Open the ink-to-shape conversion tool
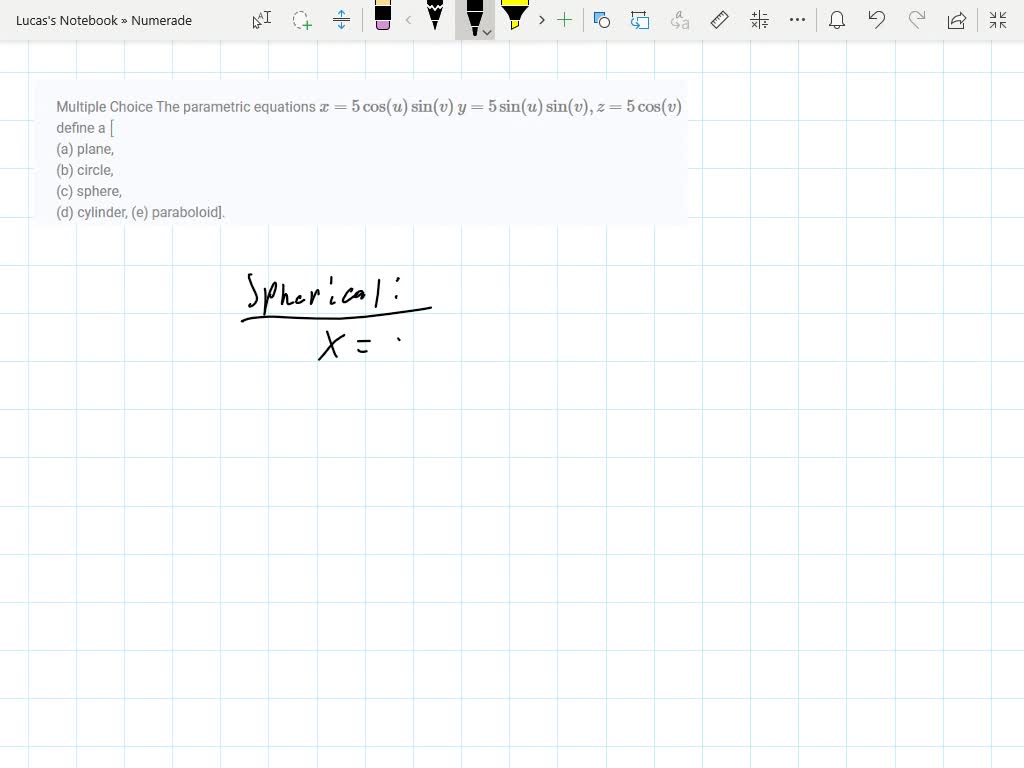 (x=602, y=20)
